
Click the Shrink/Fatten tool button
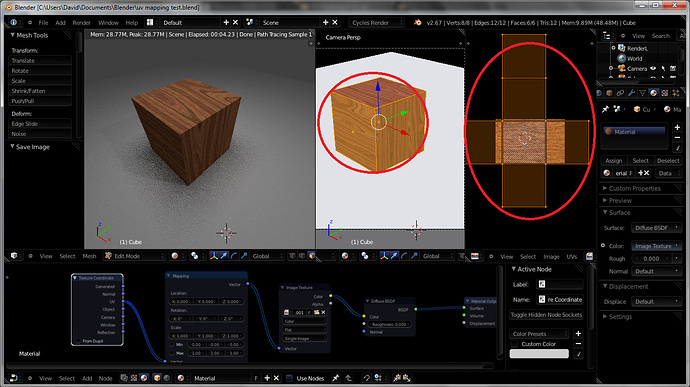tap(40, 91)
